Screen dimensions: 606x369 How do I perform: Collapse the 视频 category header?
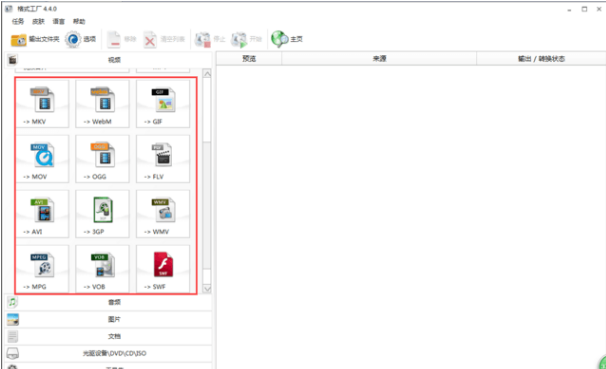click(108, 60)
